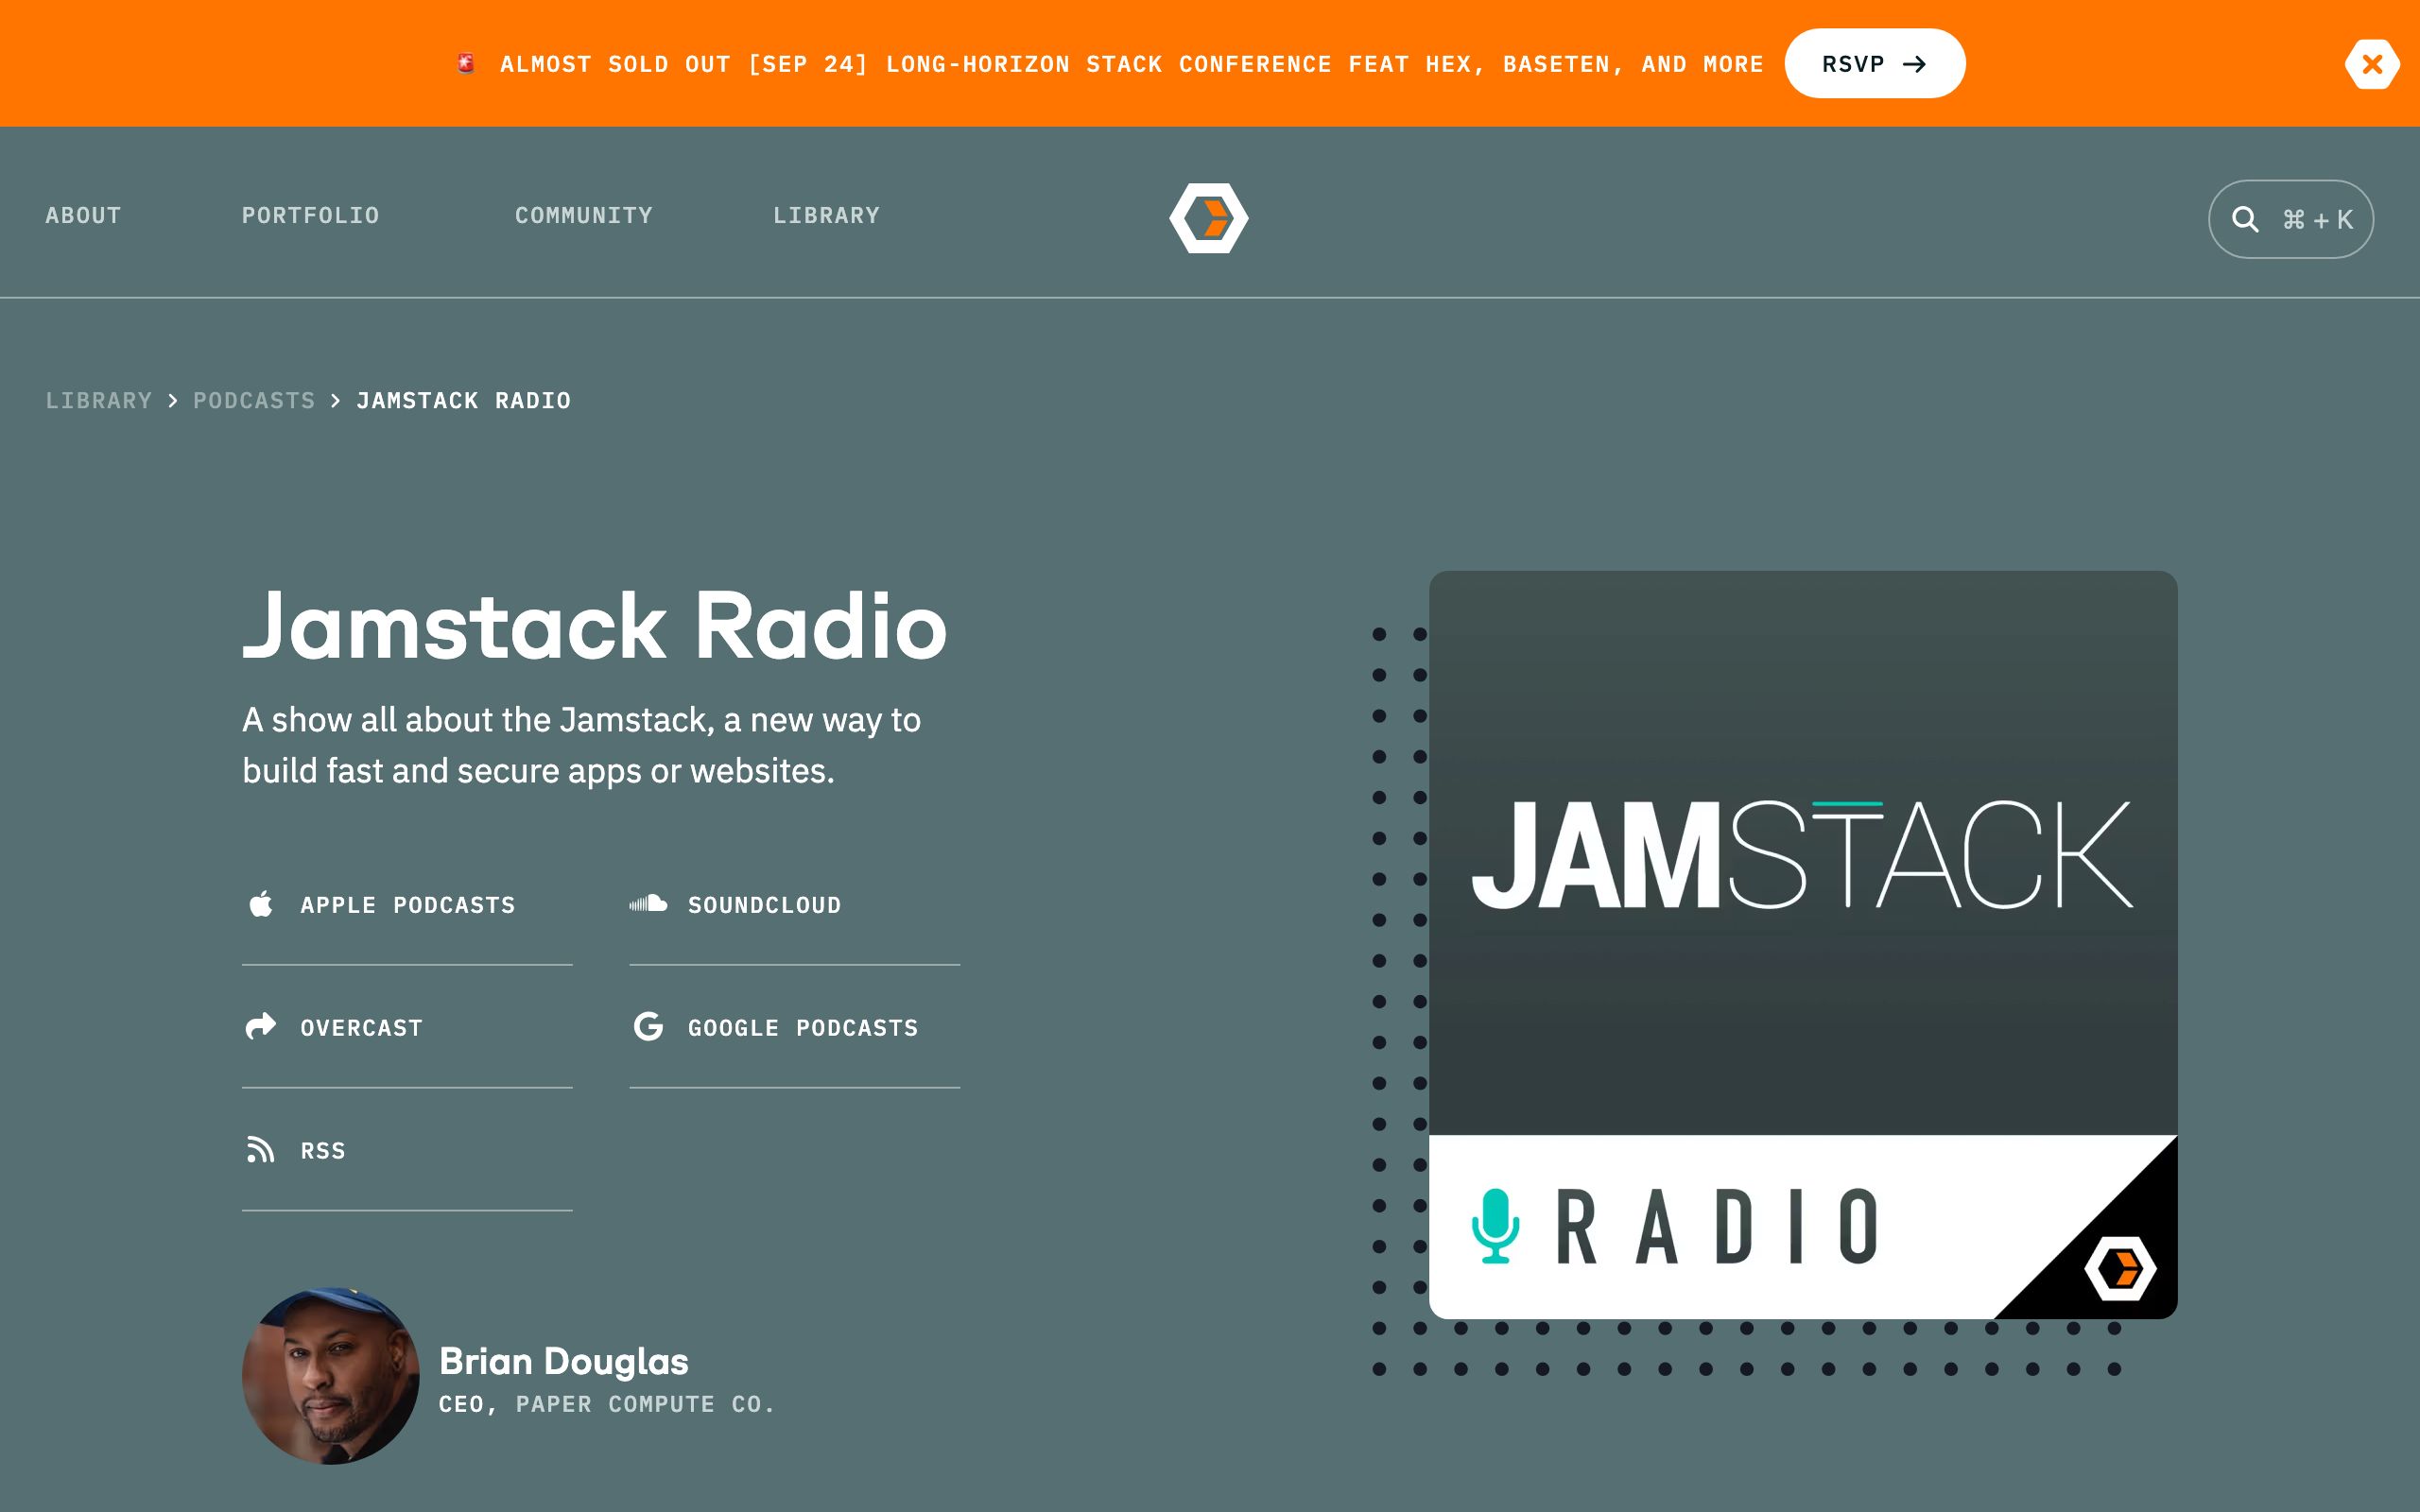2420x1512 pixels.
Task: Open SoundCloud link
Action: [x=794, y=905]
